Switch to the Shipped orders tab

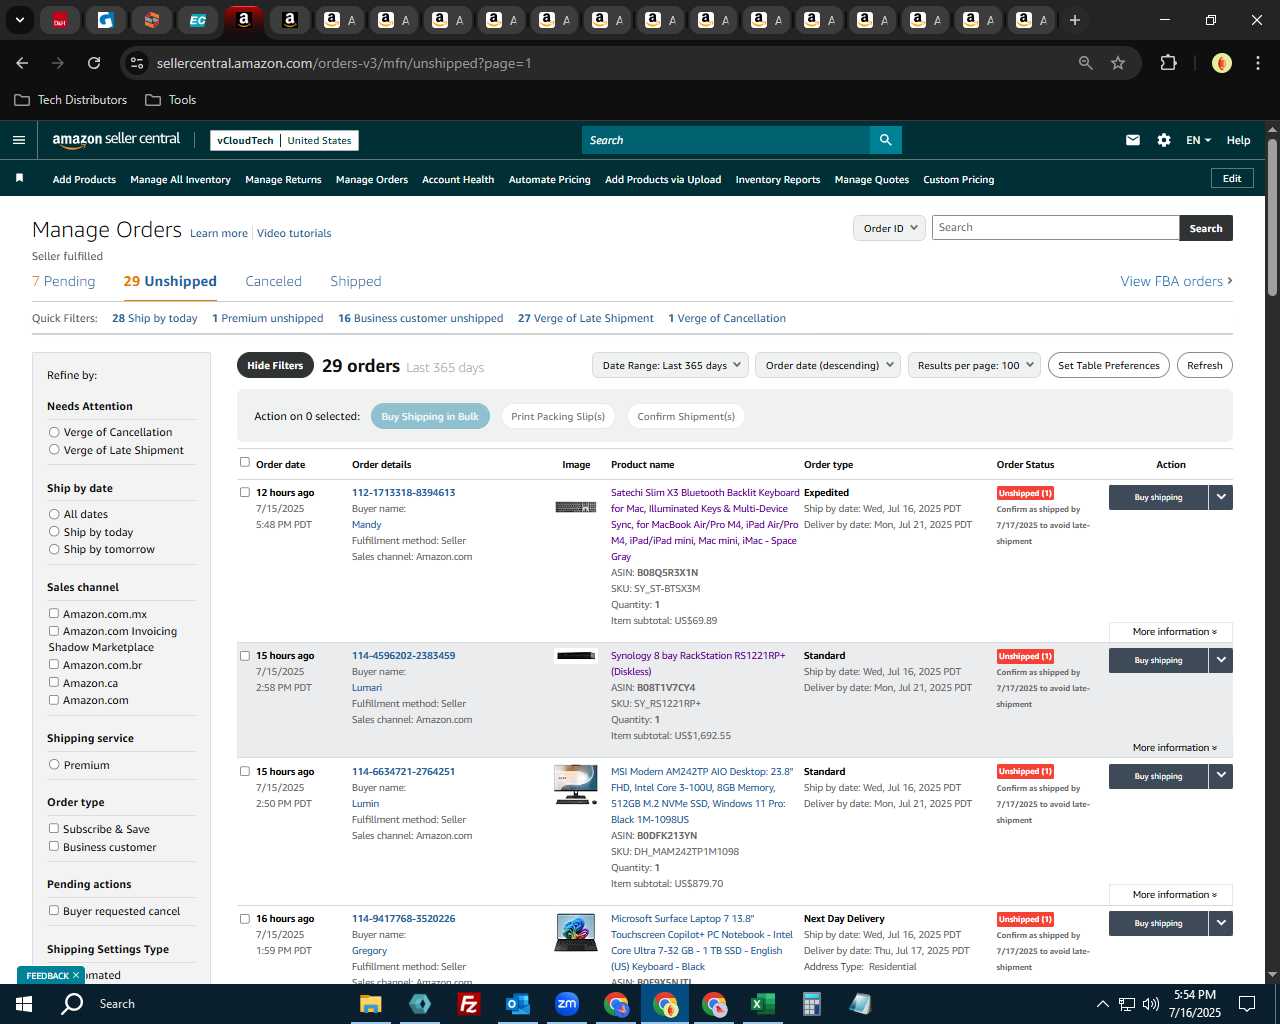click(356, 281)
